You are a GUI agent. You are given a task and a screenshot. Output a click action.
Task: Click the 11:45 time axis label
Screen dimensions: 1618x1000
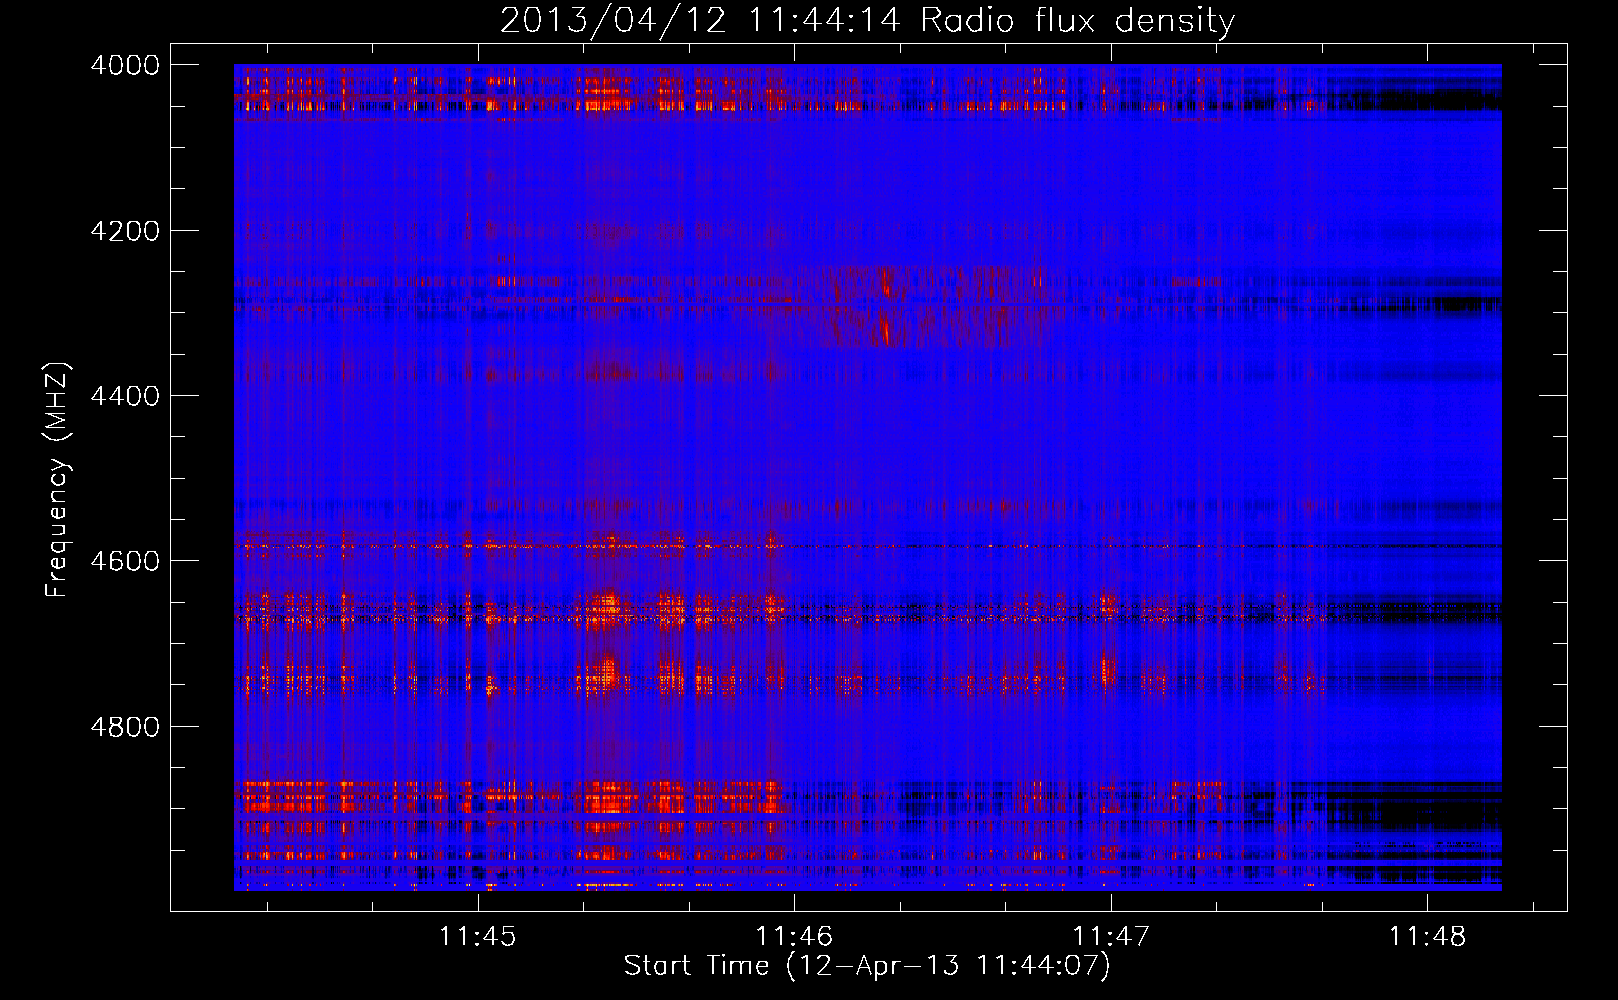click(x=478, y=937)
